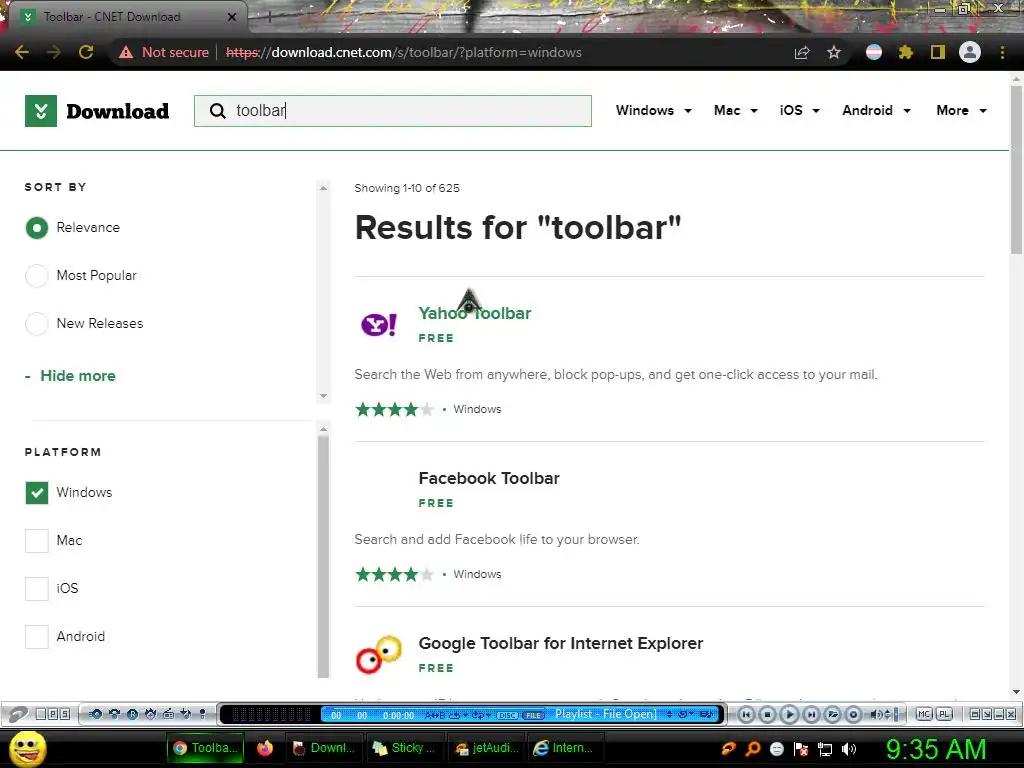Open jetAudio playlist with PL button
The image size is (1024, 768).
pos(944,714)
